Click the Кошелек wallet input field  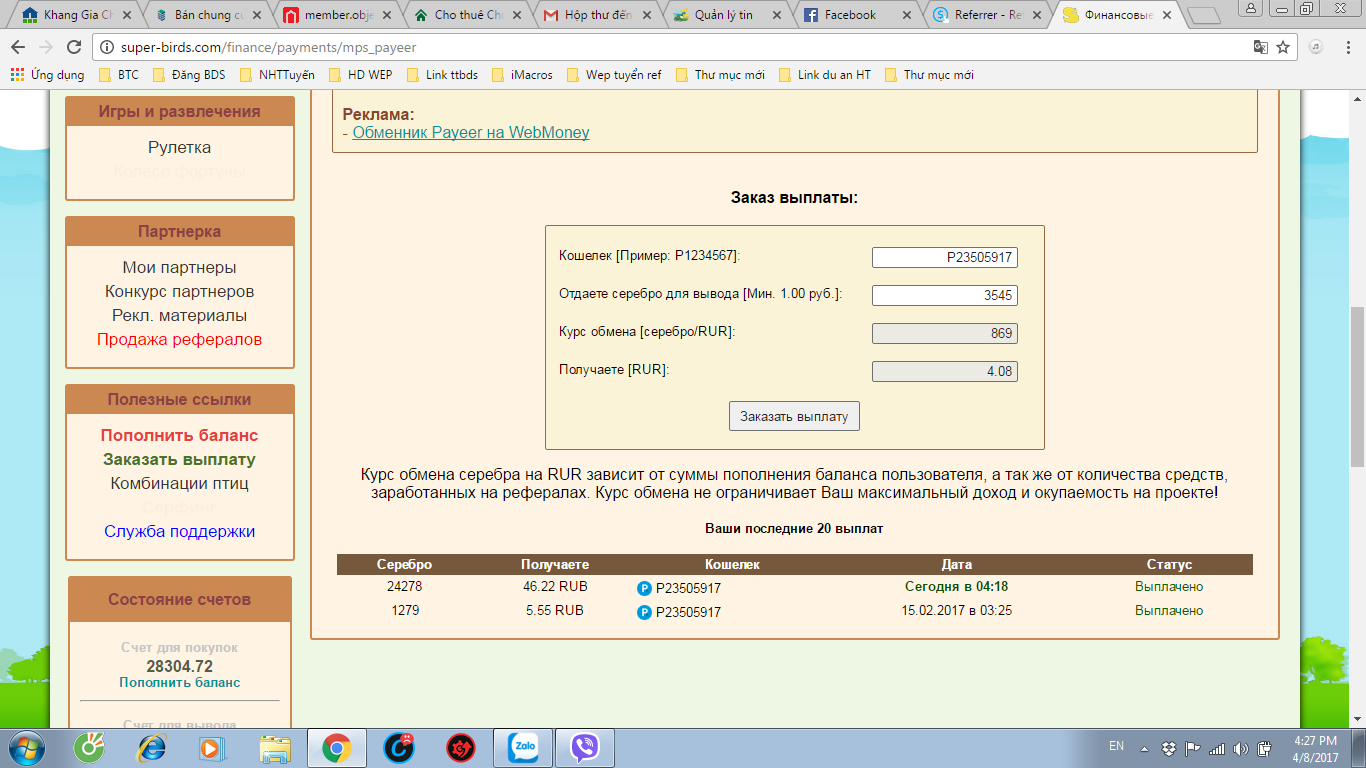(x=945, y=257)
